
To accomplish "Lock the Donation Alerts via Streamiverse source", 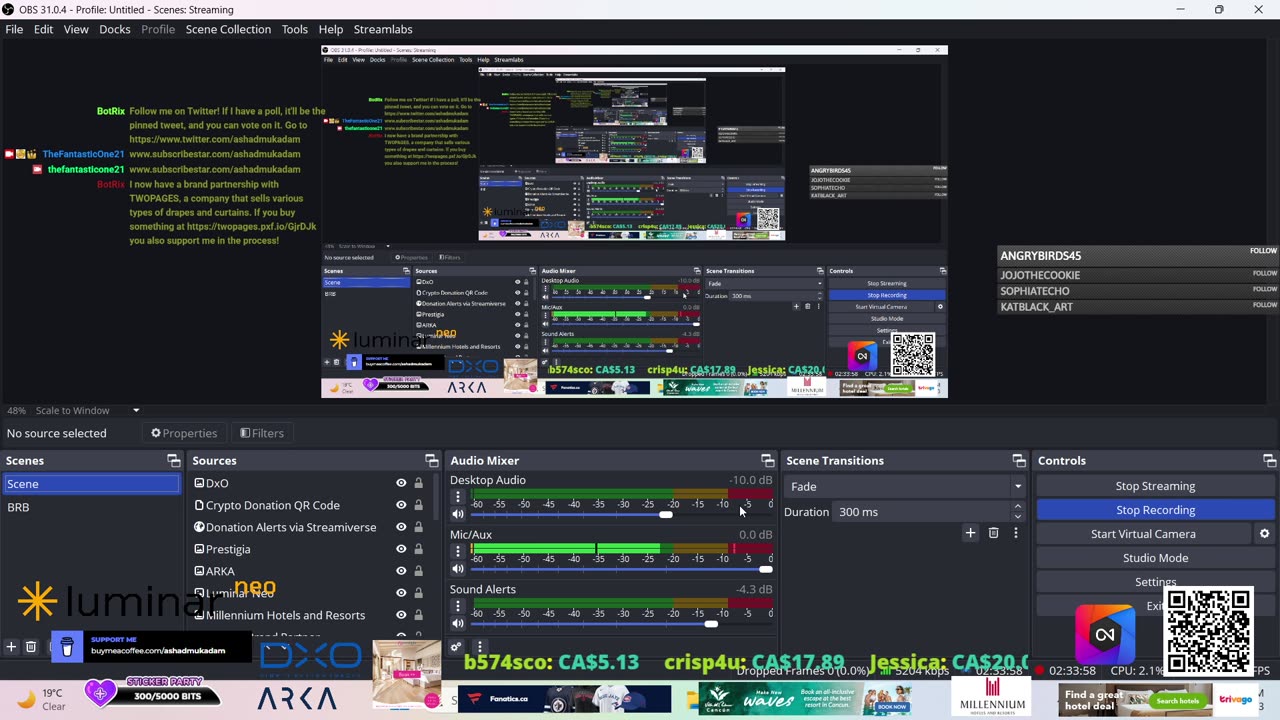I will 418,527.
